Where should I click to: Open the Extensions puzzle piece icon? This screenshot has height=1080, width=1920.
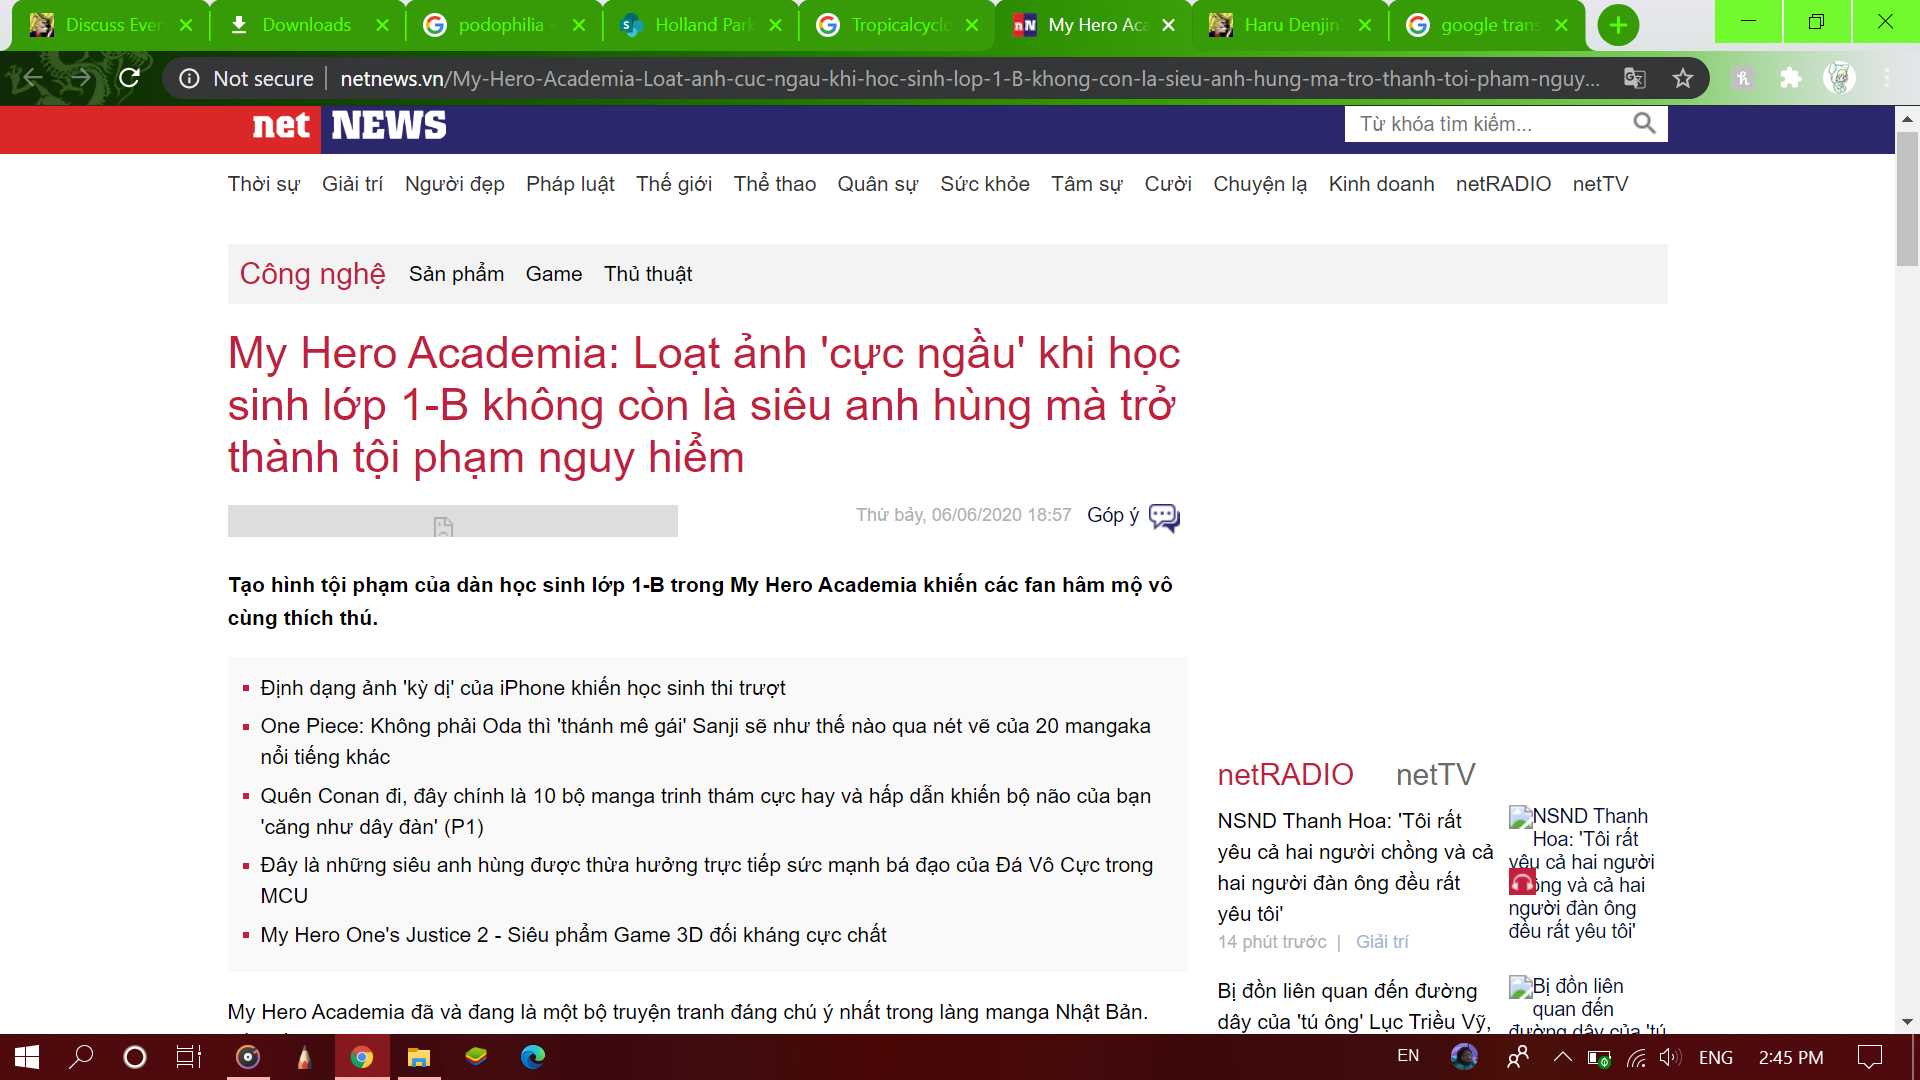point(1791,78)
